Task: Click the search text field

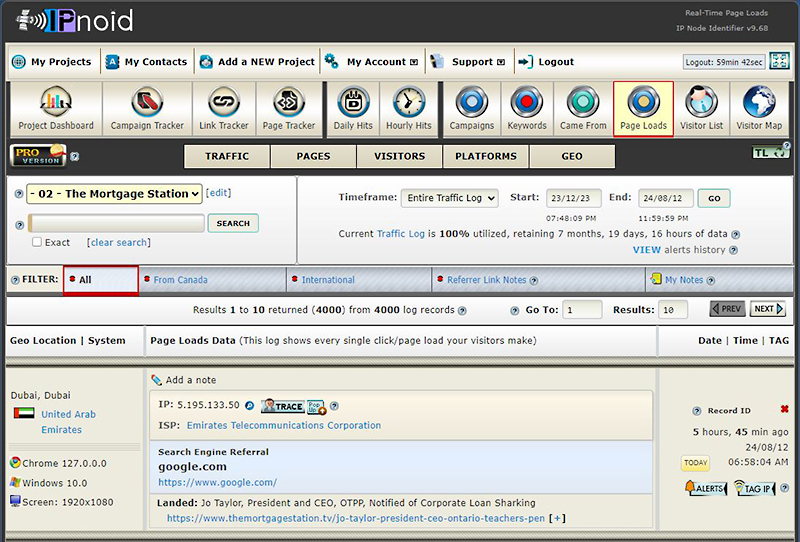Action: pyautogui.click(x=116, y=223)
